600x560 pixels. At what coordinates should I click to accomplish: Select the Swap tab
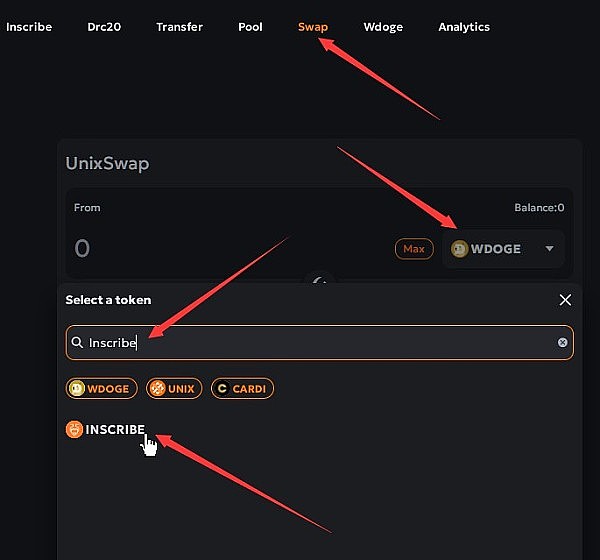313,27
